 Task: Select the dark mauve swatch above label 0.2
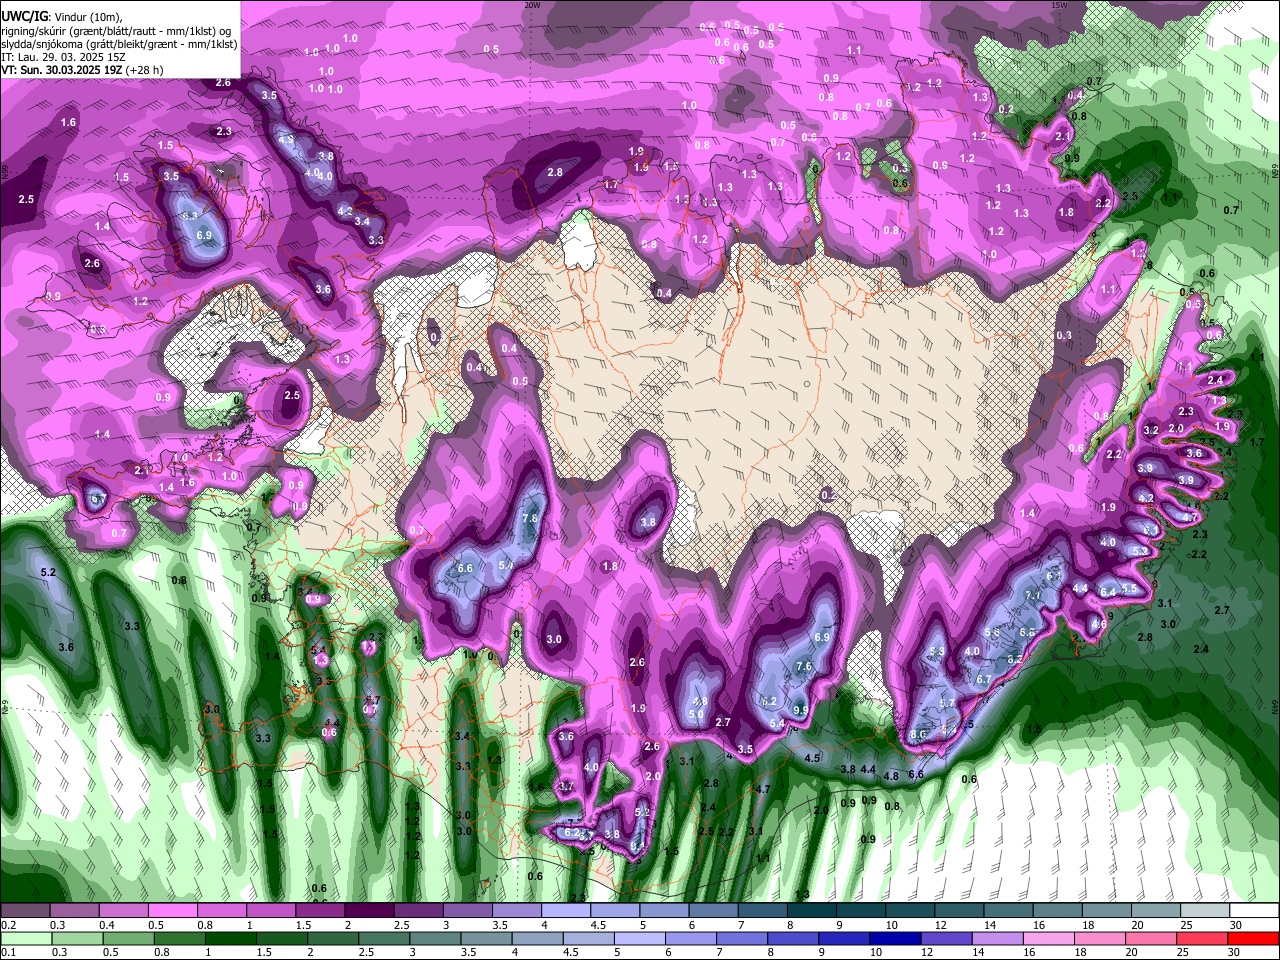25,911
